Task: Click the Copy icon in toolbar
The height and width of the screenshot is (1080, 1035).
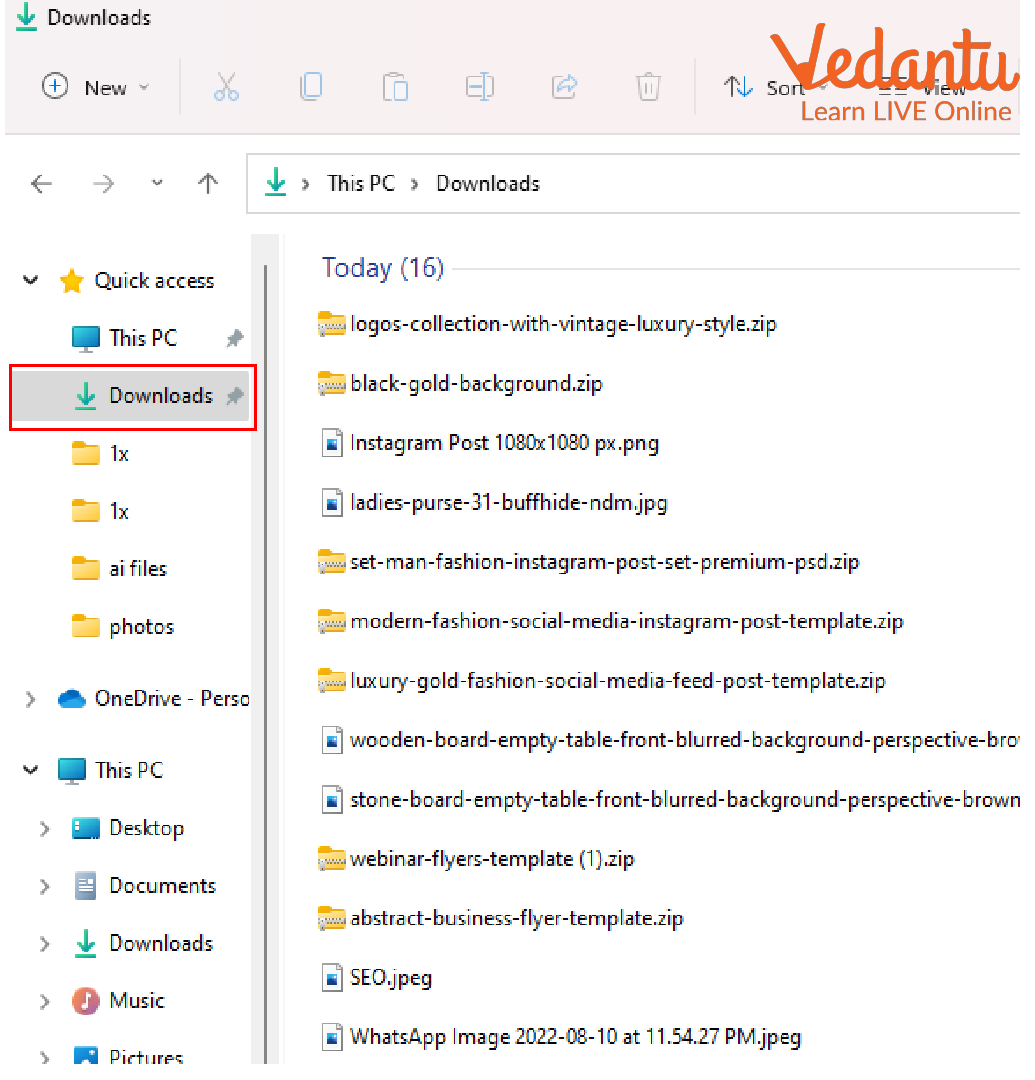Action: (311, 88)
